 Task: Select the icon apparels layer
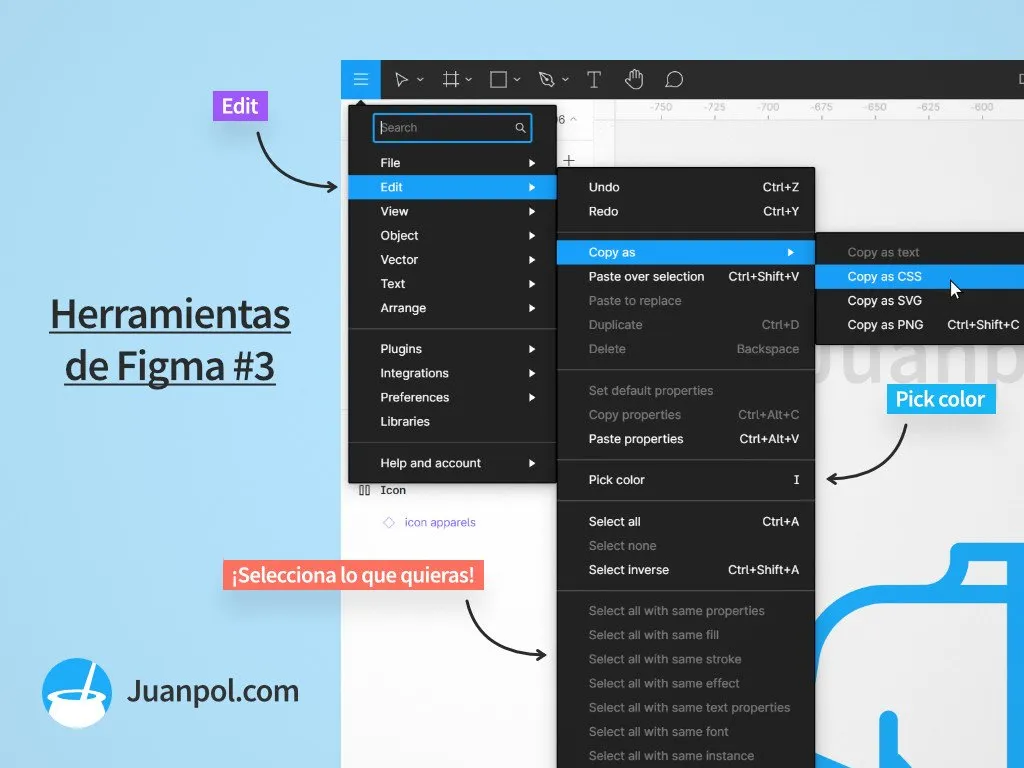click(440, 522)
